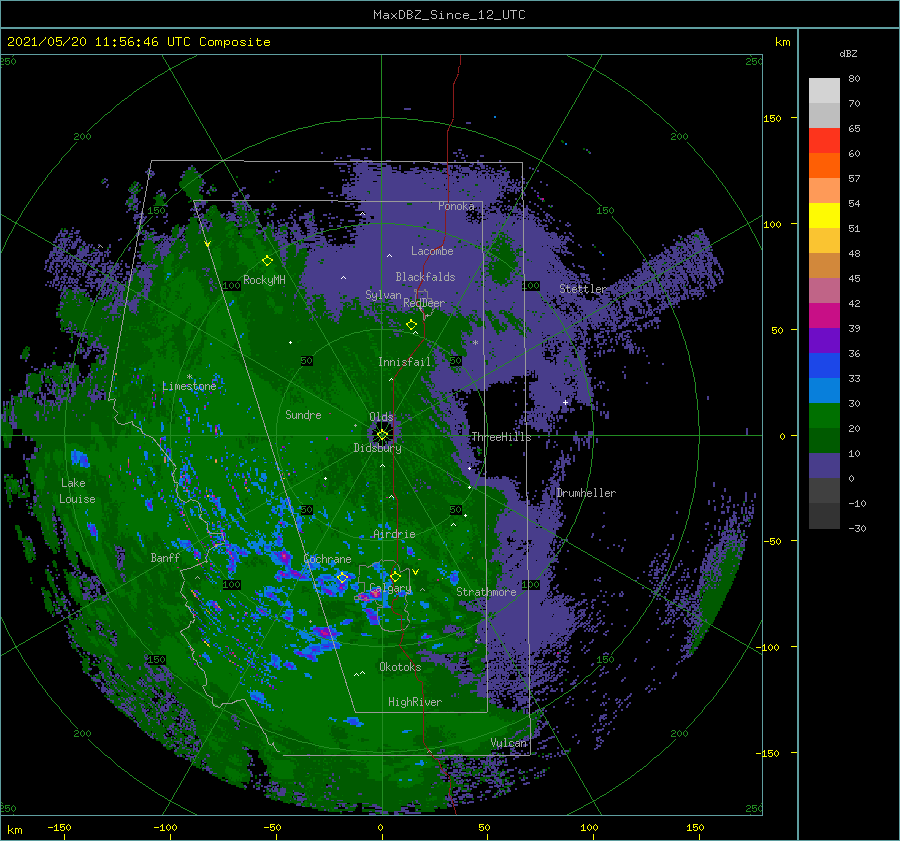The width and height of the screenshot is (900, 841).
Task: Click the -30 value on the dBZ scale
Action: point(857,528)
